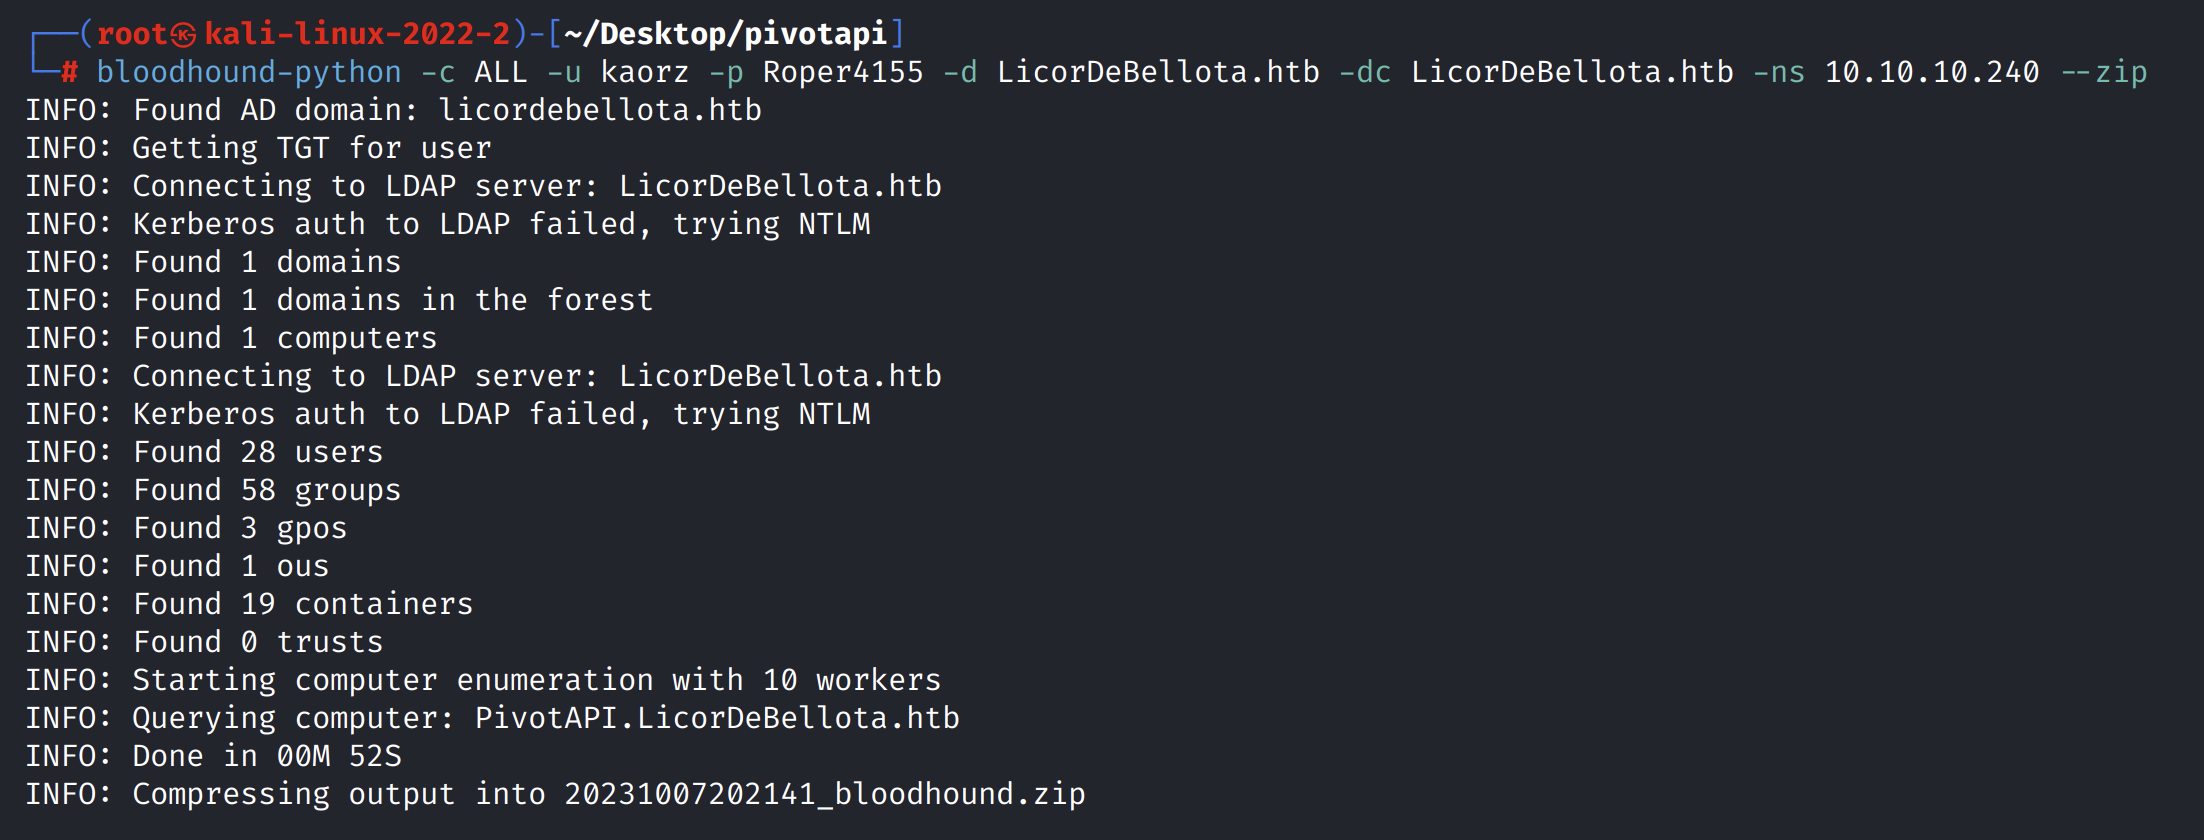Screen dimensions: 2204x840
Task: Click the red hash prompt symbol
Action: [x=69, y=72]
